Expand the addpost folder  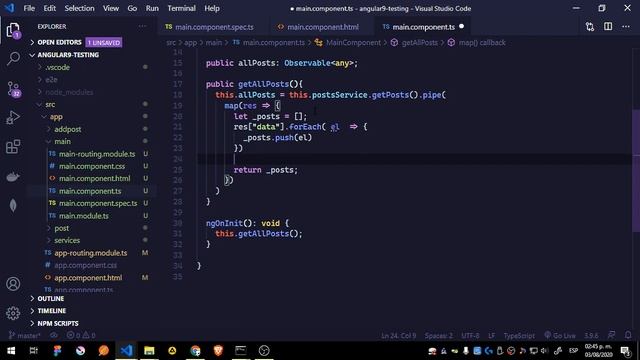[x=67, y=129]
